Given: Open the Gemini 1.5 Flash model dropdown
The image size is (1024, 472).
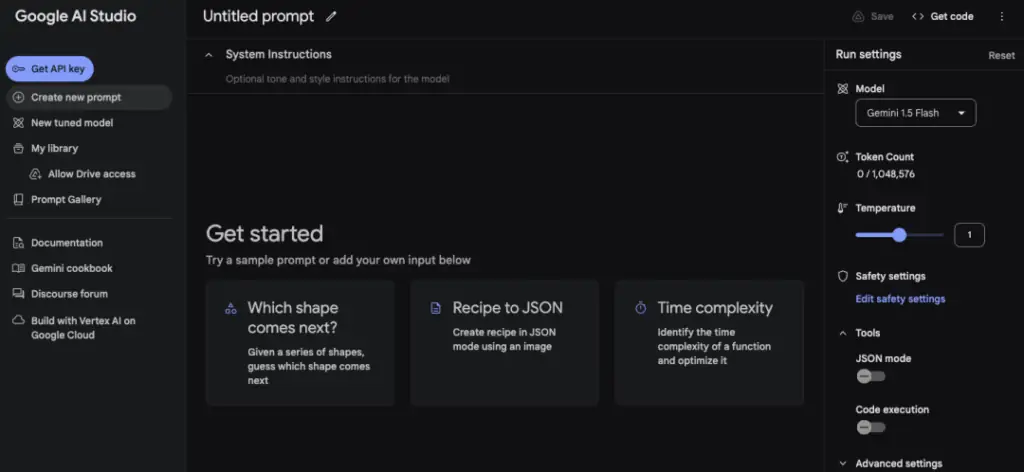Looking at the screenshot, I should pos(915,113).
